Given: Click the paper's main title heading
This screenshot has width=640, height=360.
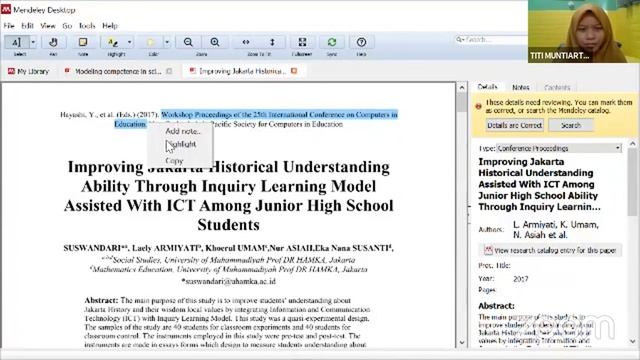Looking at the screenshot, I should tap(229, 196).
